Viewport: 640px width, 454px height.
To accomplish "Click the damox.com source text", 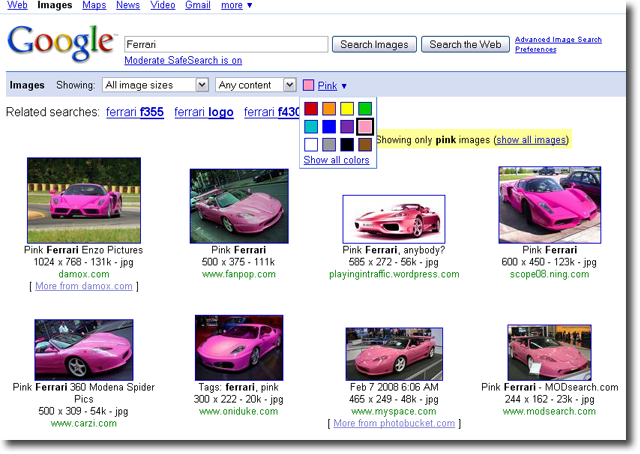I will click(84, 274).
